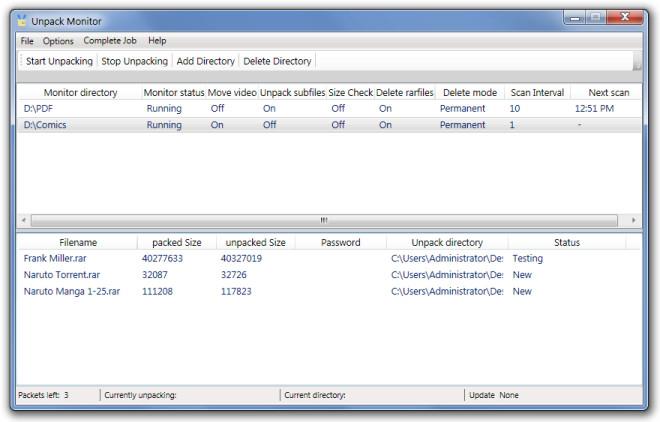Open the Complete Job menu

point(110,41)
